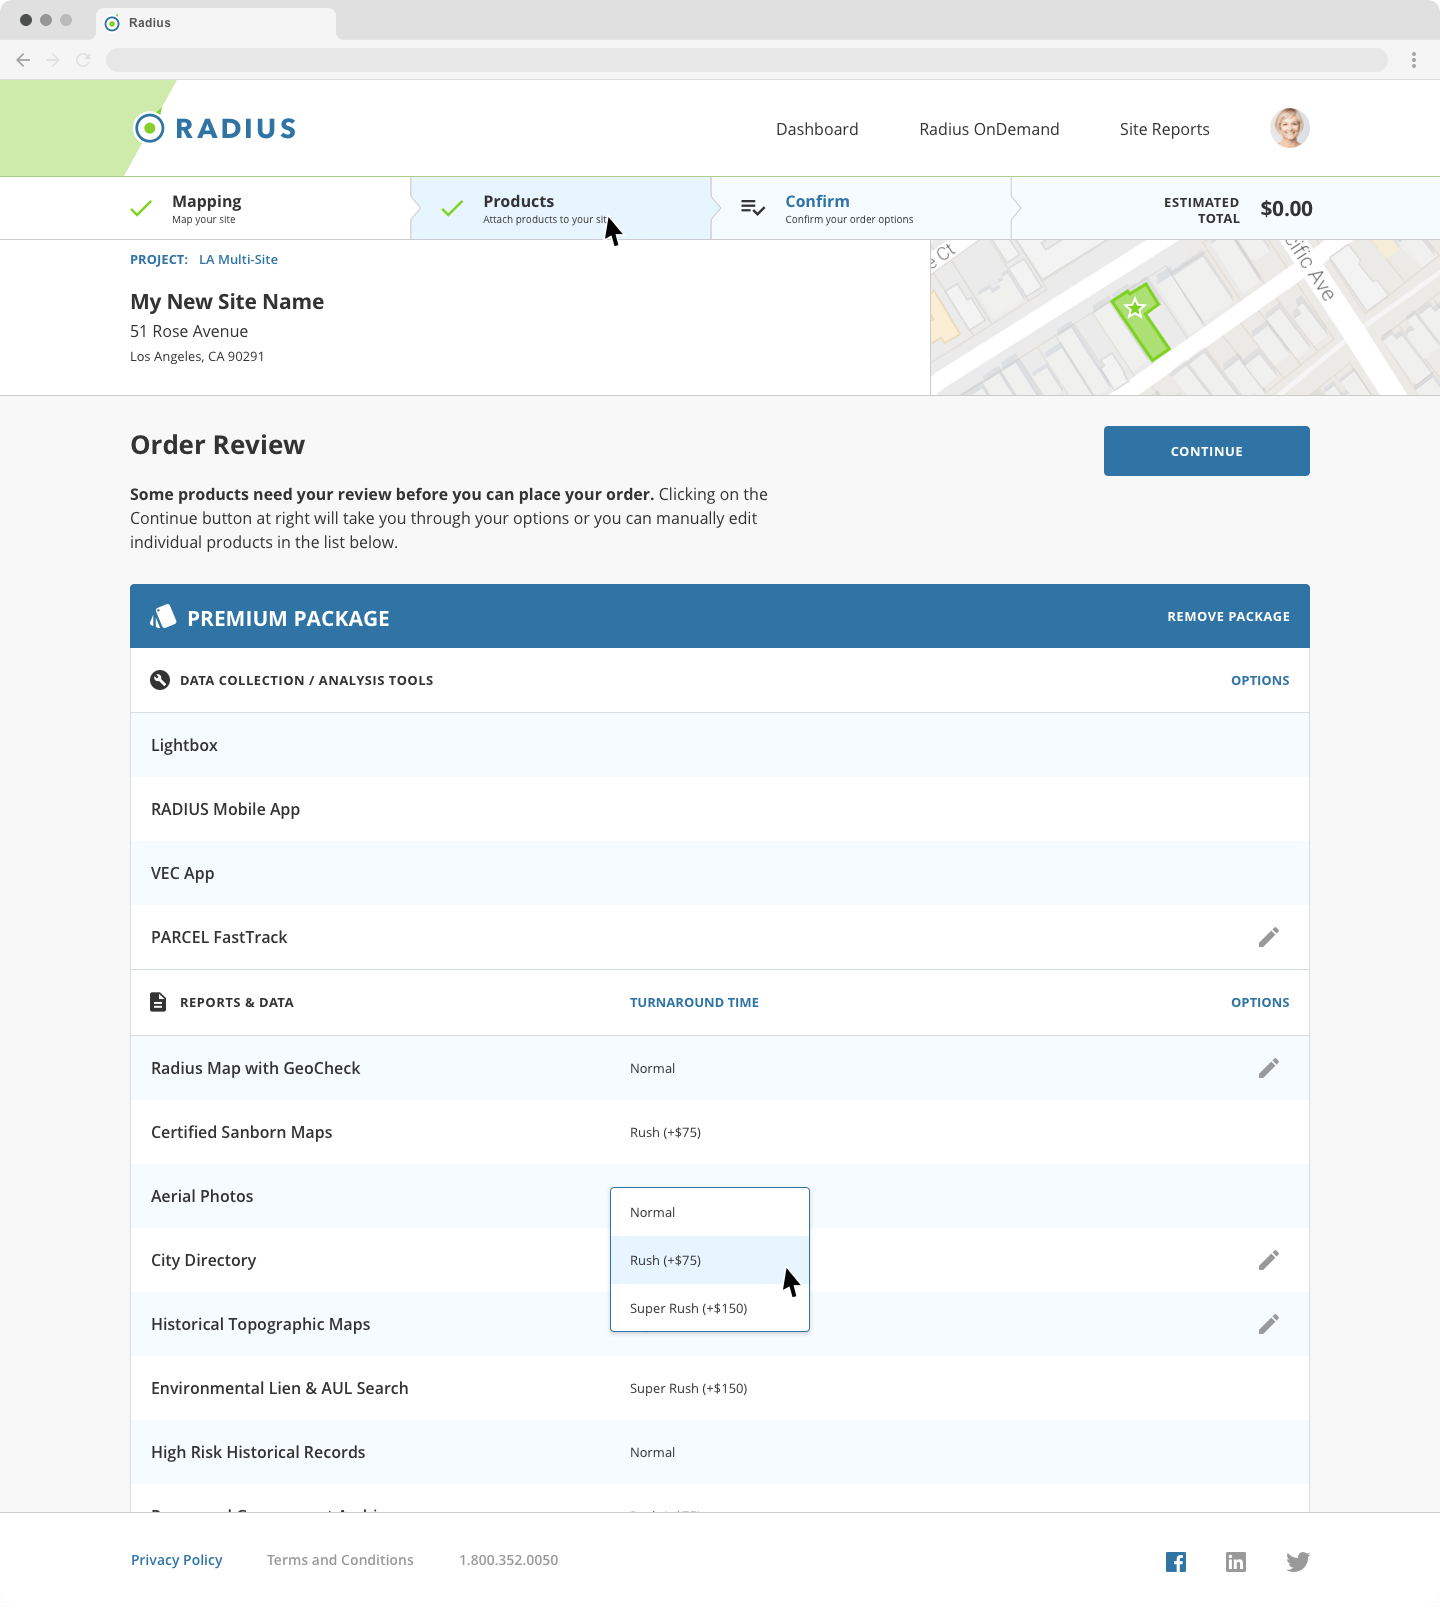Image resolution: width=1440 pixels, height=1608 pixels.
Task: Open Radius OnDemand menu item
Action: pos(989,129)
